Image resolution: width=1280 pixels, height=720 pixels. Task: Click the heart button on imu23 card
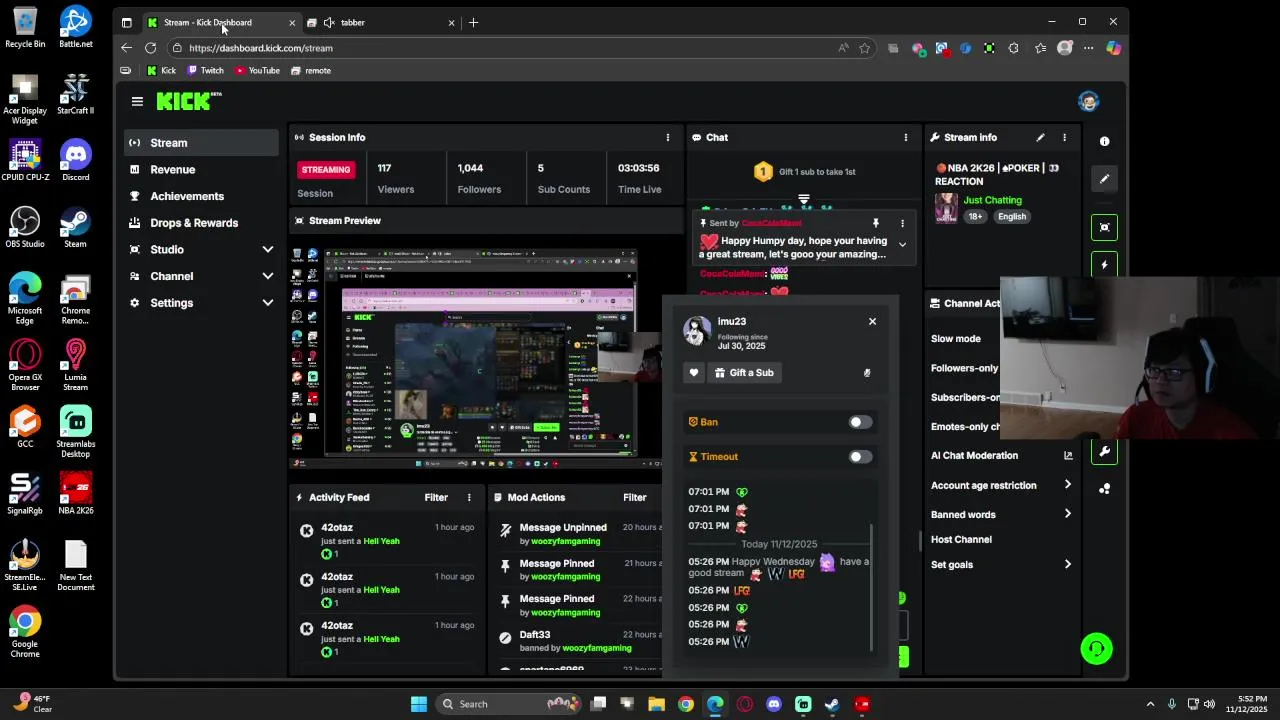coord(694,373)
